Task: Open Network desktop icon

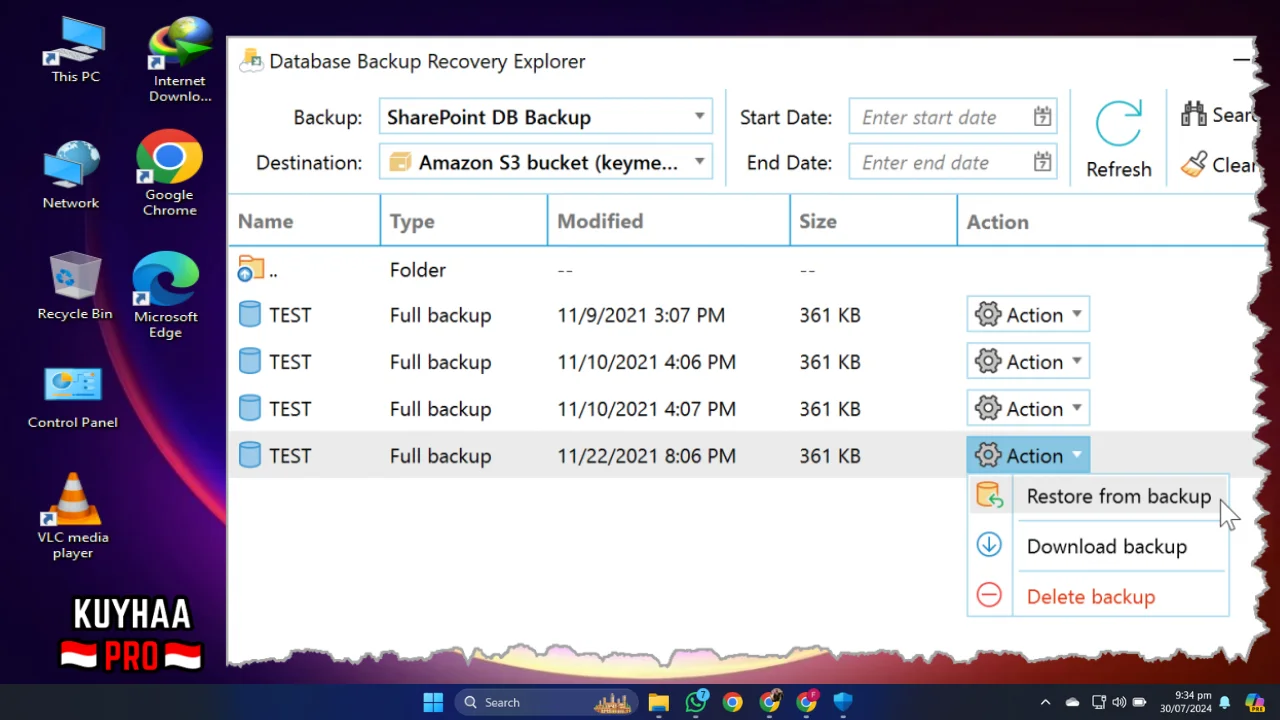Action: click(71, 176)
